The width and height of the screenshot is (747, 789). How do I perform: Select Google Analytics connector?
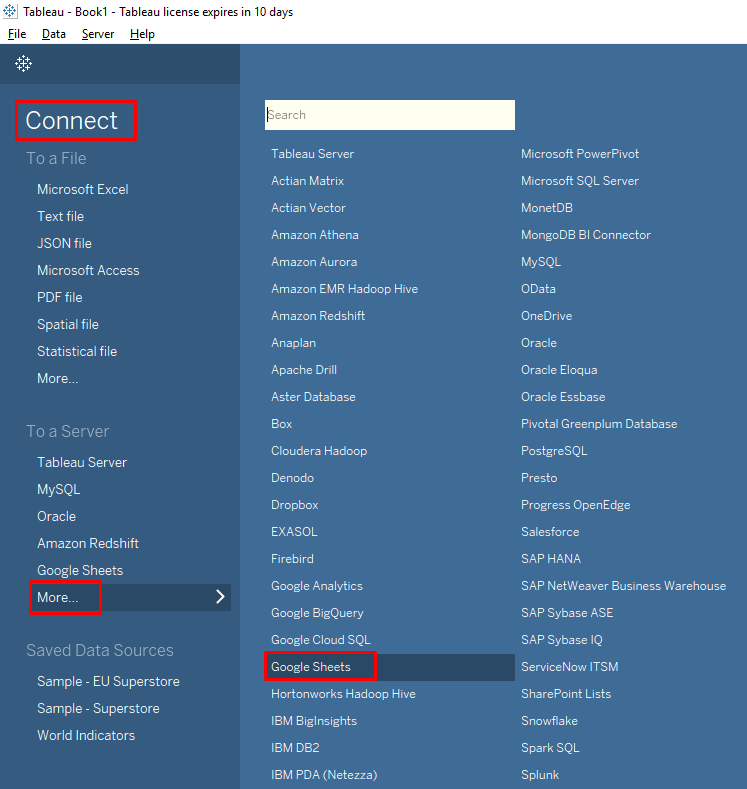(317, 586)
